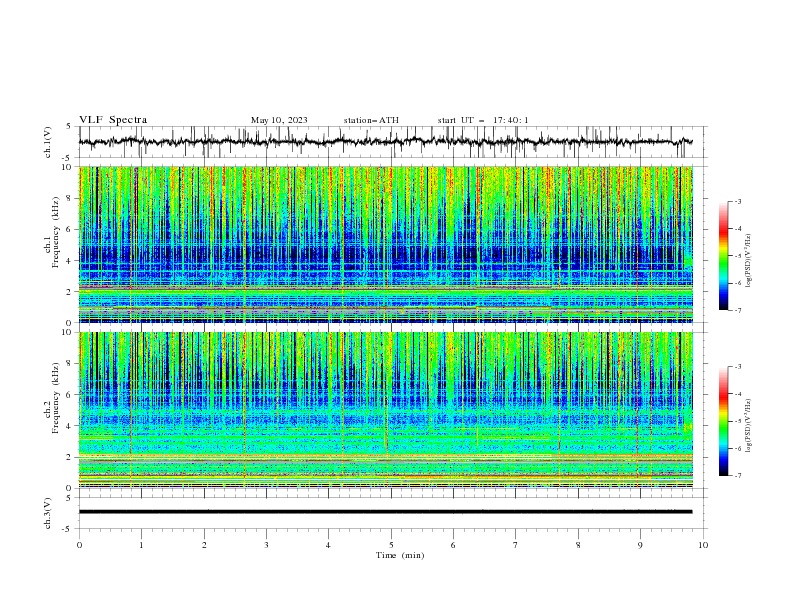Click the ch.1 voltage waveform trace
The height and width of the screenshot is (612, 792).
[x=385, y=142]
